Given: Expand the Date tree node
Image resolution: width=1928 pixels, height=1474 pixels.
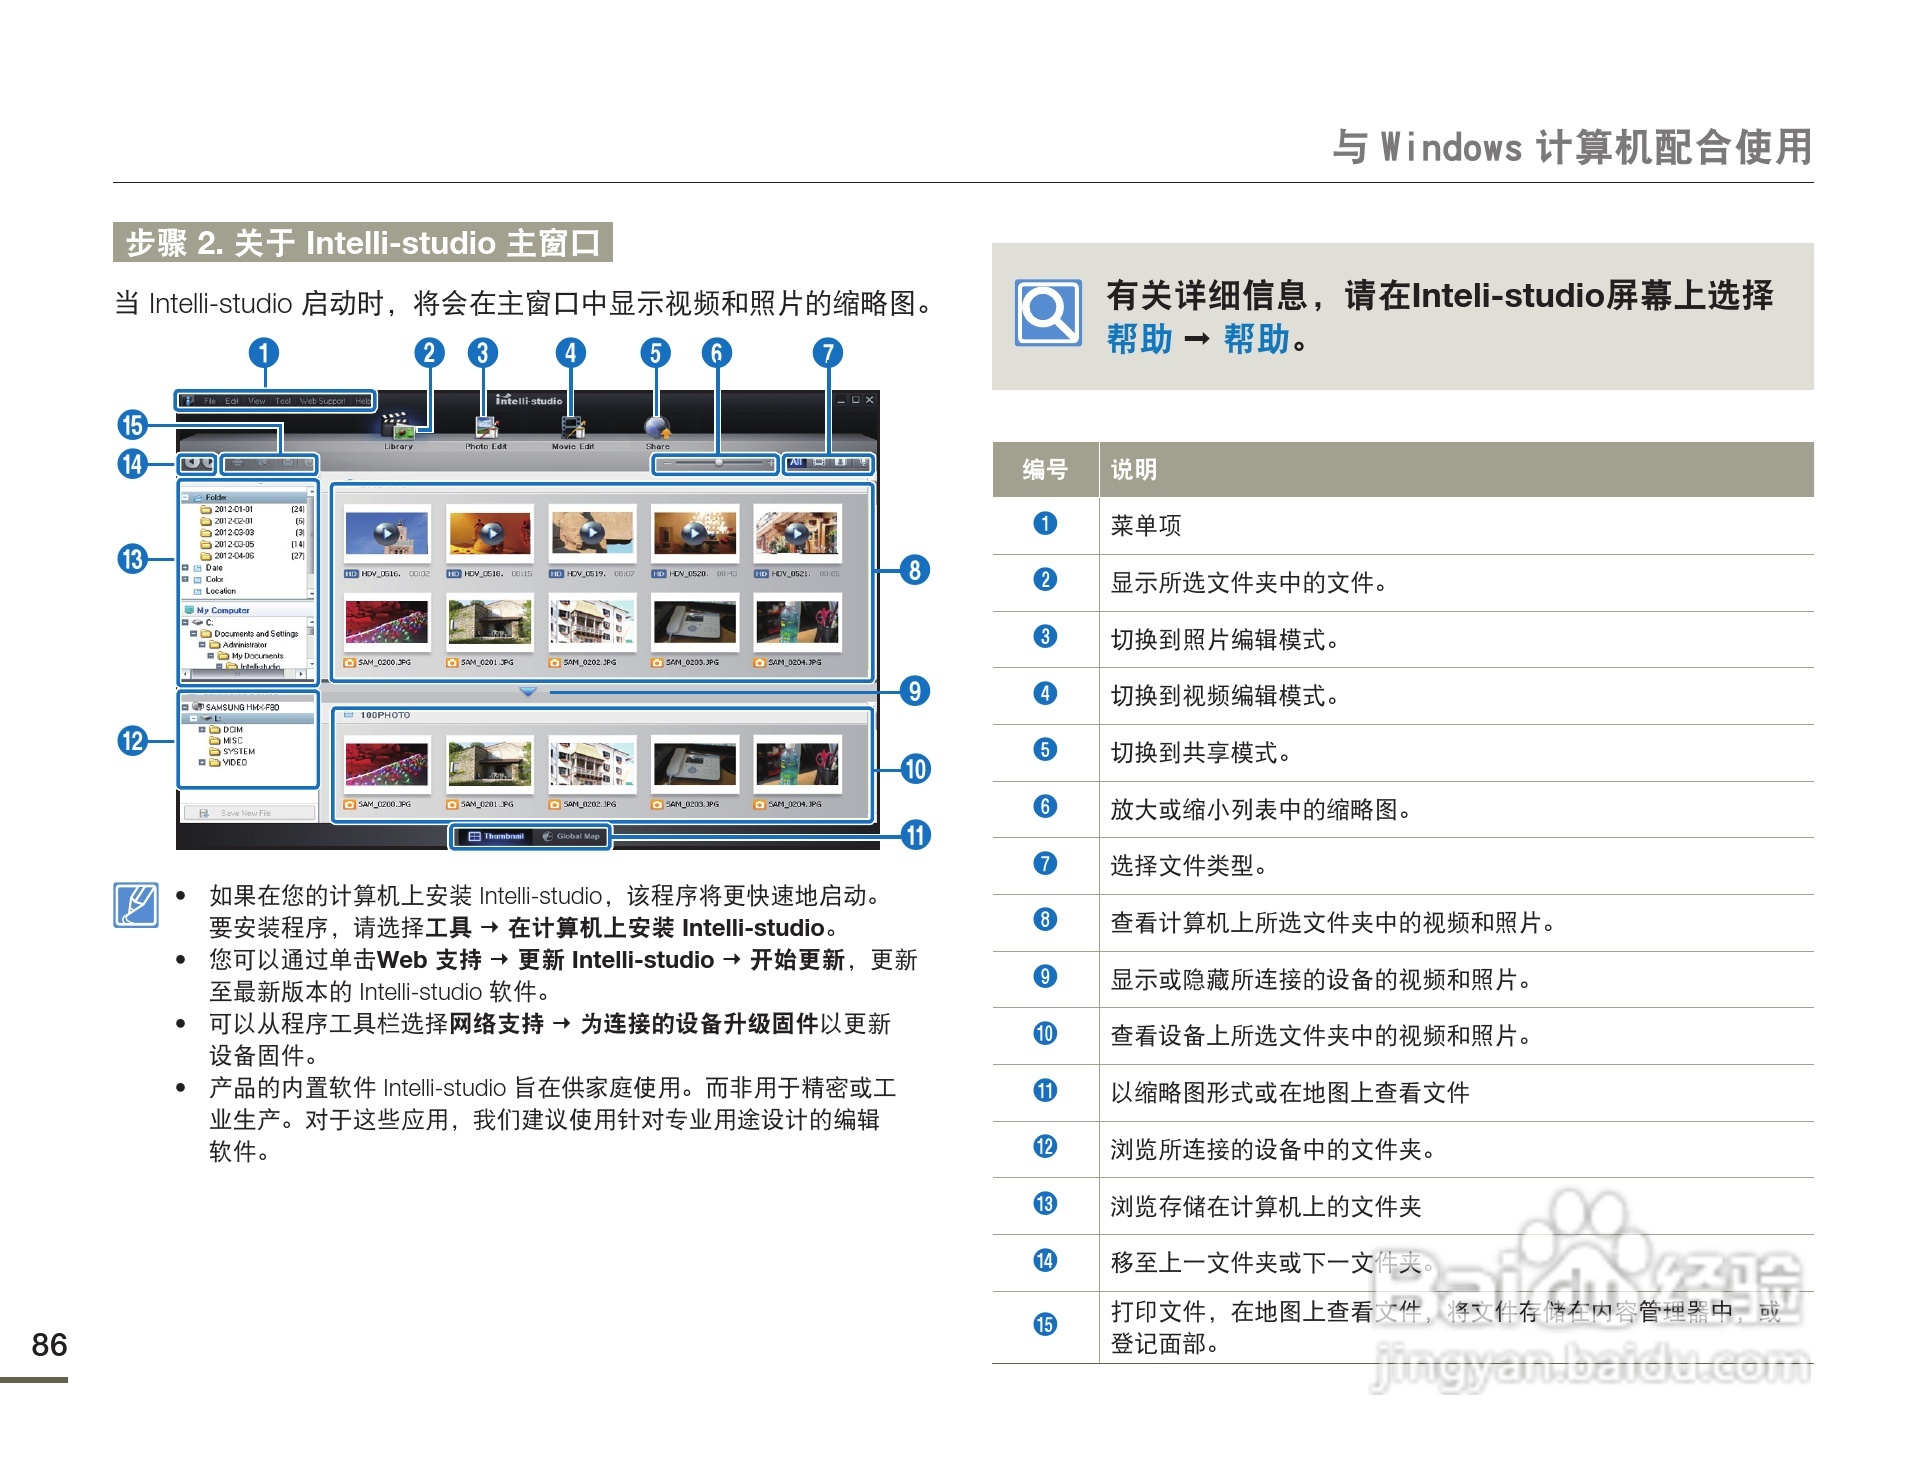Looking at the screenshot, I should point(185,567).
